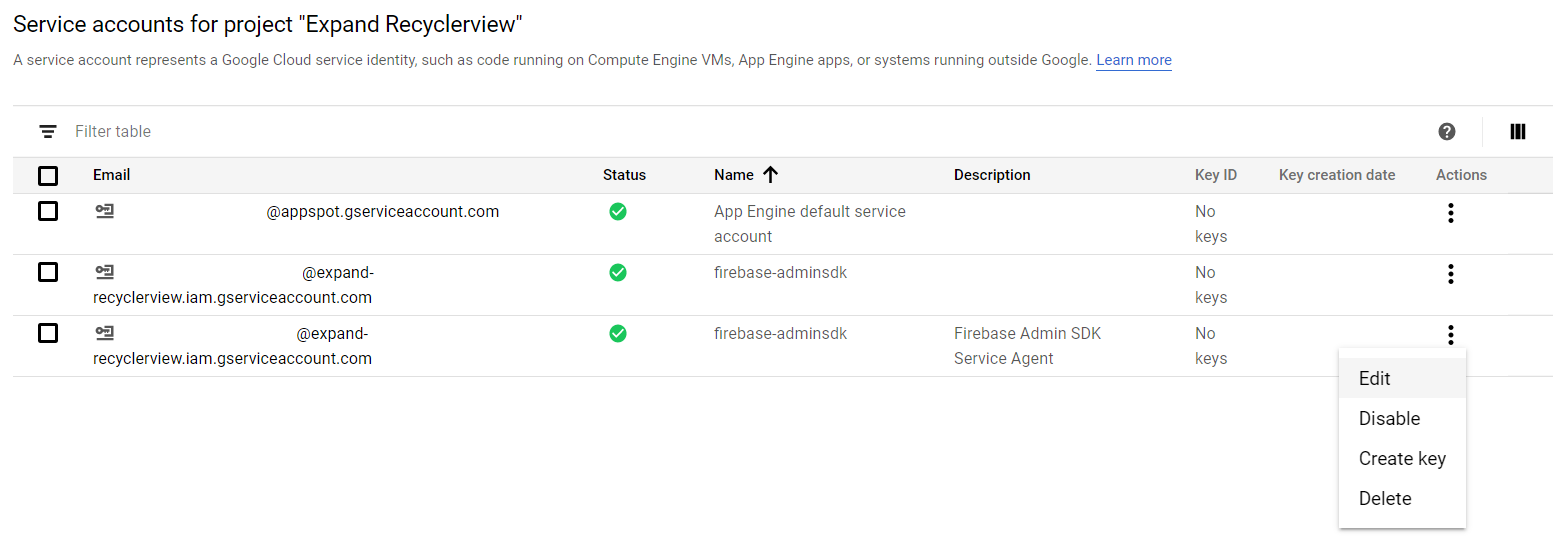Follow the Learn more link
The image size is (1556, 539).
(x=1133, y=60)
